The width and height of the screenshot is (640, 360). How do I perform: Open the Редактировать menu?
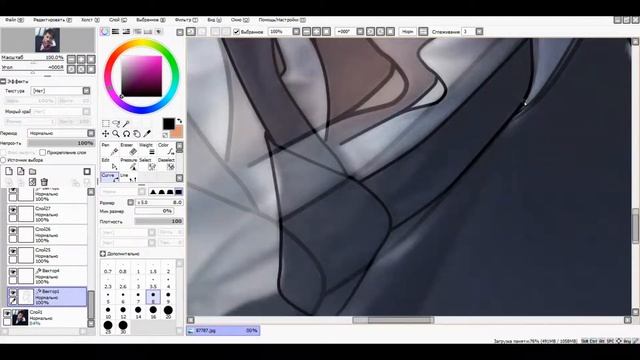[52, 20]
